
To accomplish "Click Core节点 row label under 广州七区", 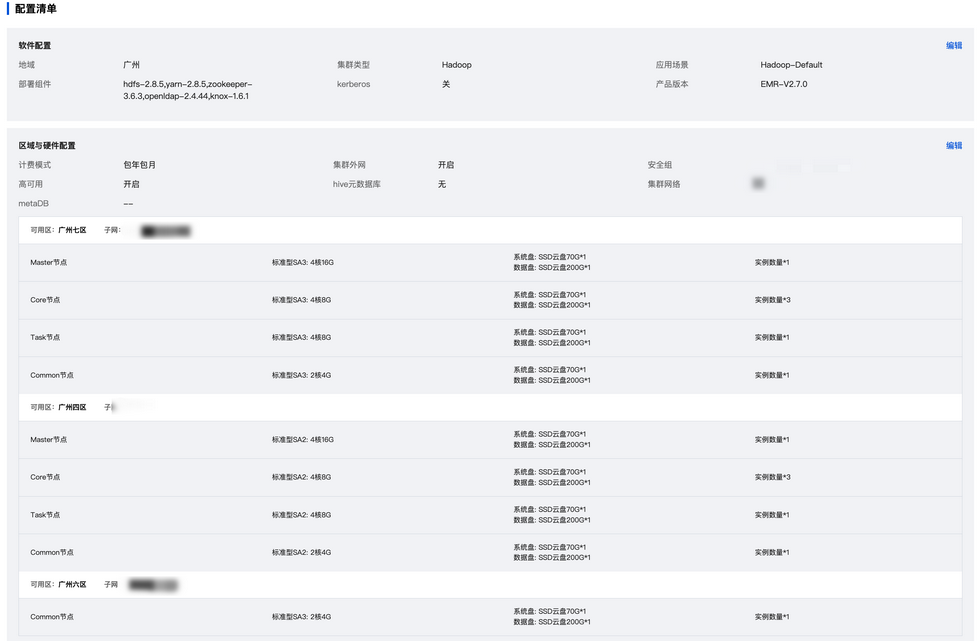I will pos(46,300).
